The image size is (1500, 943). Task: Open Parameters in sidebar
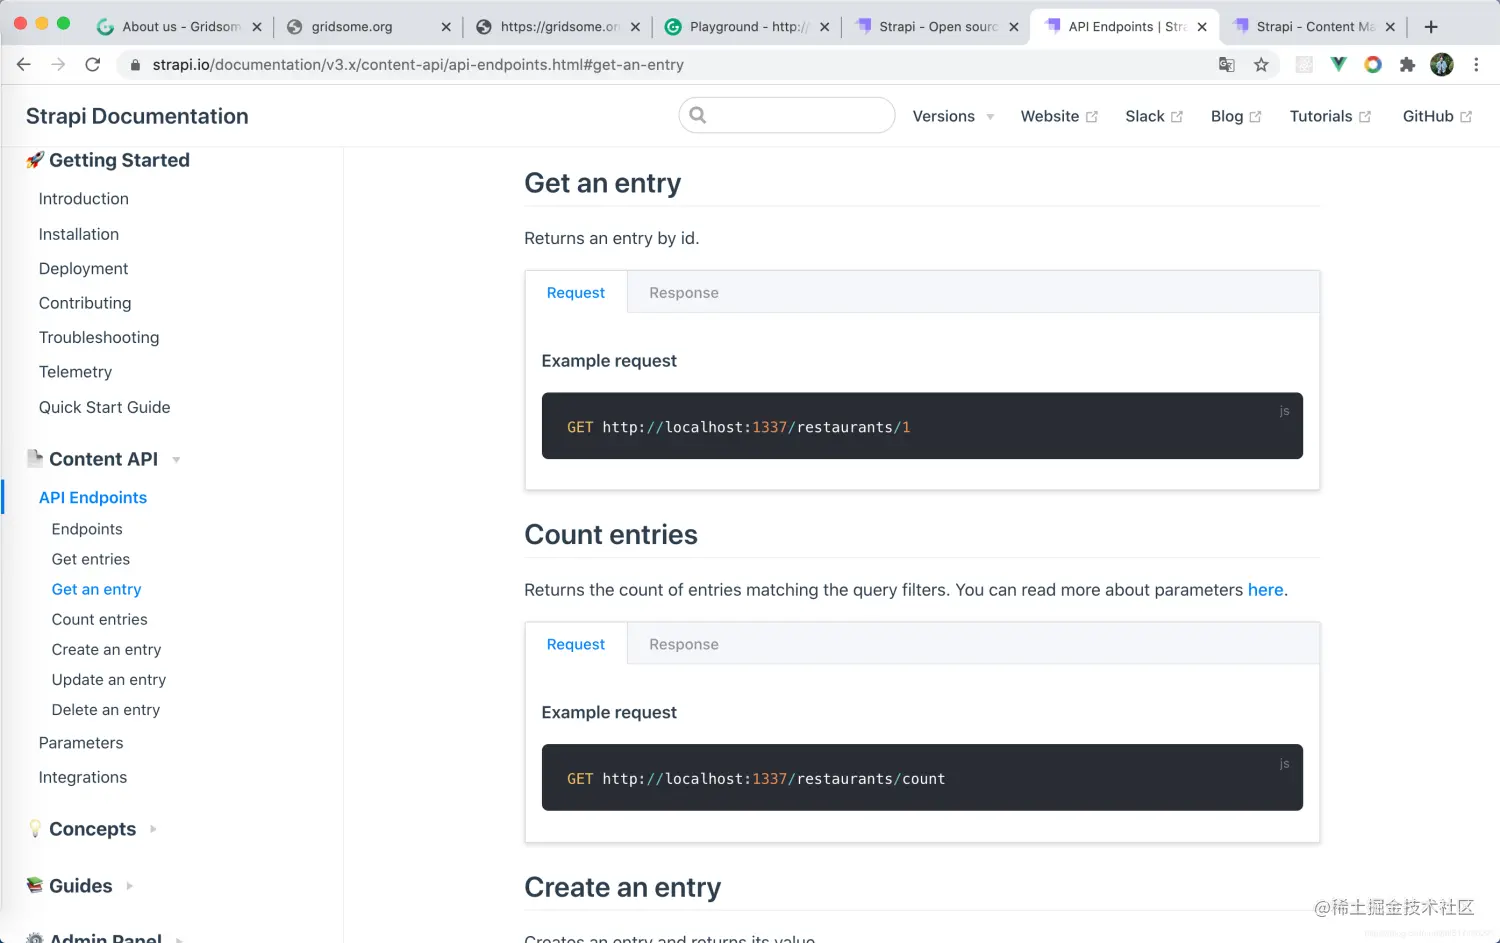81,743
